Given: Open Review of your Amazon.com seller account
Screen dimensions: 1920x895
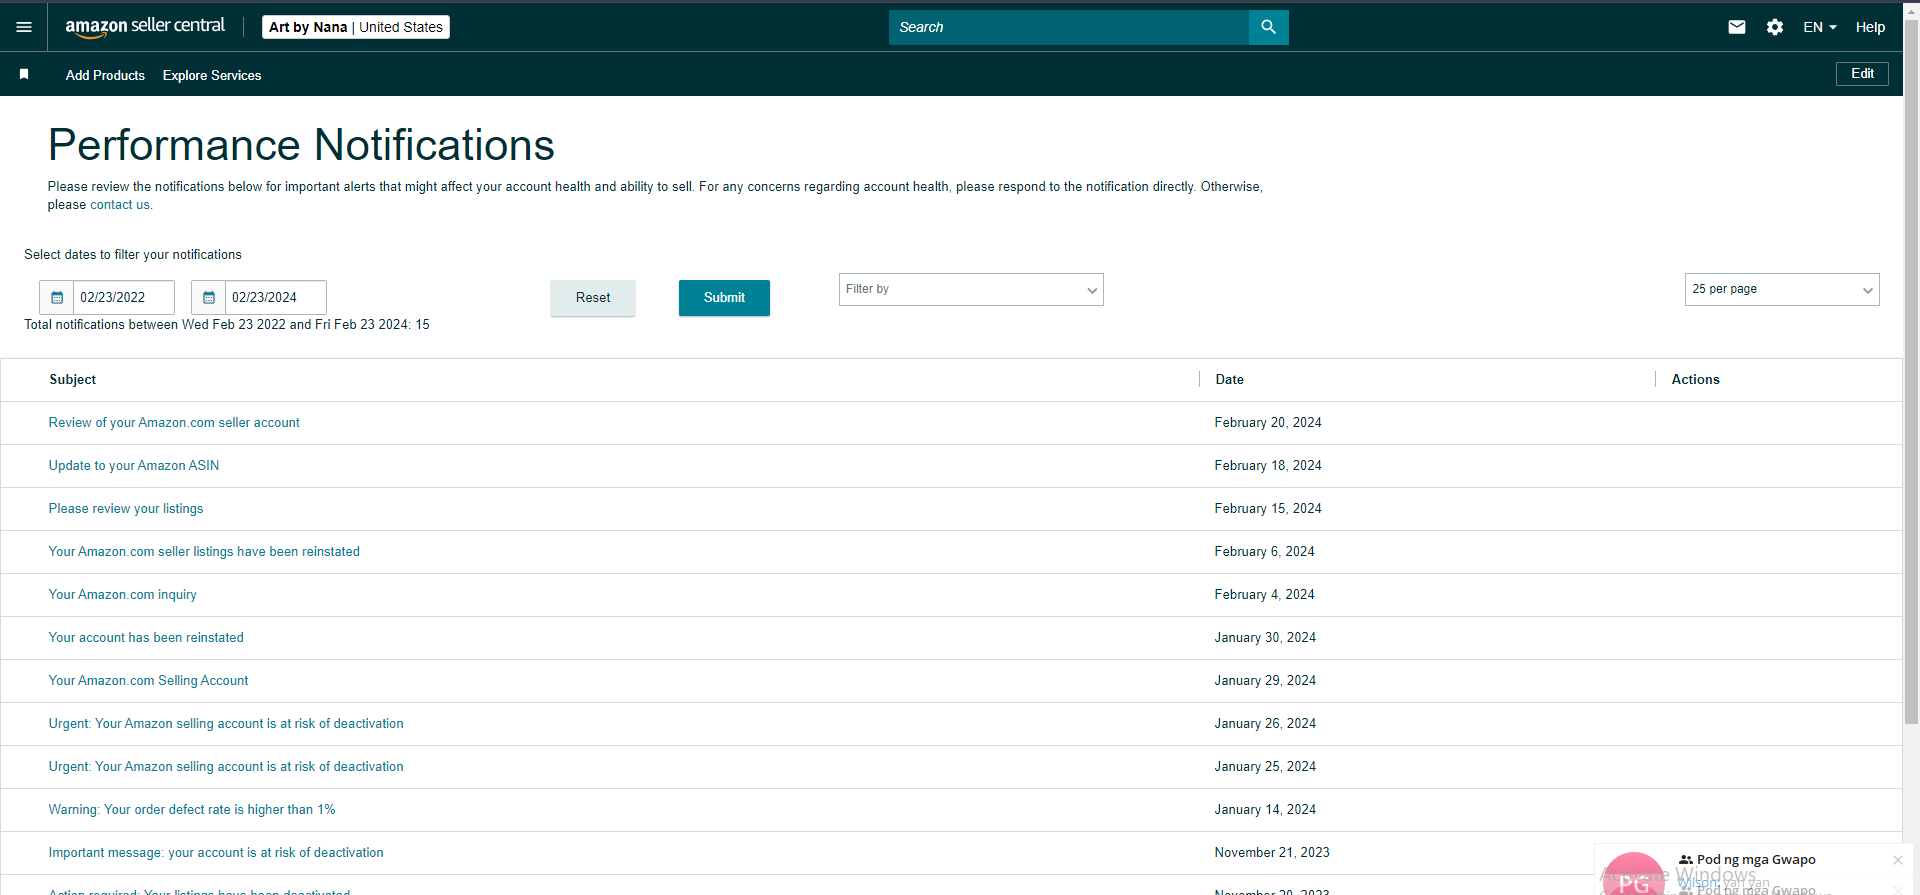Looking at the screenshot, I should click(x=174, y=423).
